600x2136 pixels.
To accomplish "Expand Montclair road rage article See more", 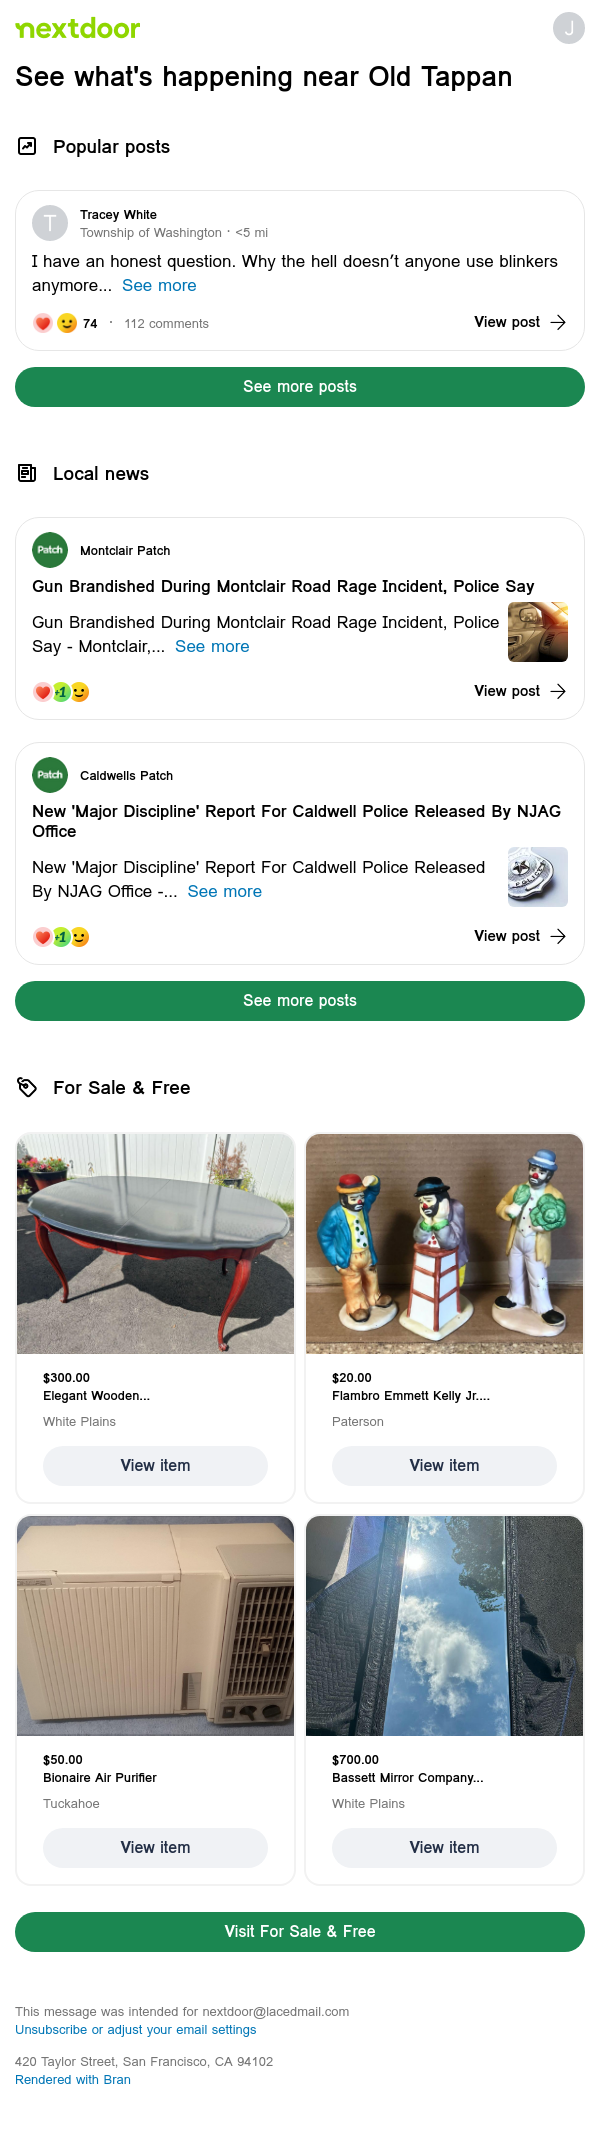I will point(212,646).
